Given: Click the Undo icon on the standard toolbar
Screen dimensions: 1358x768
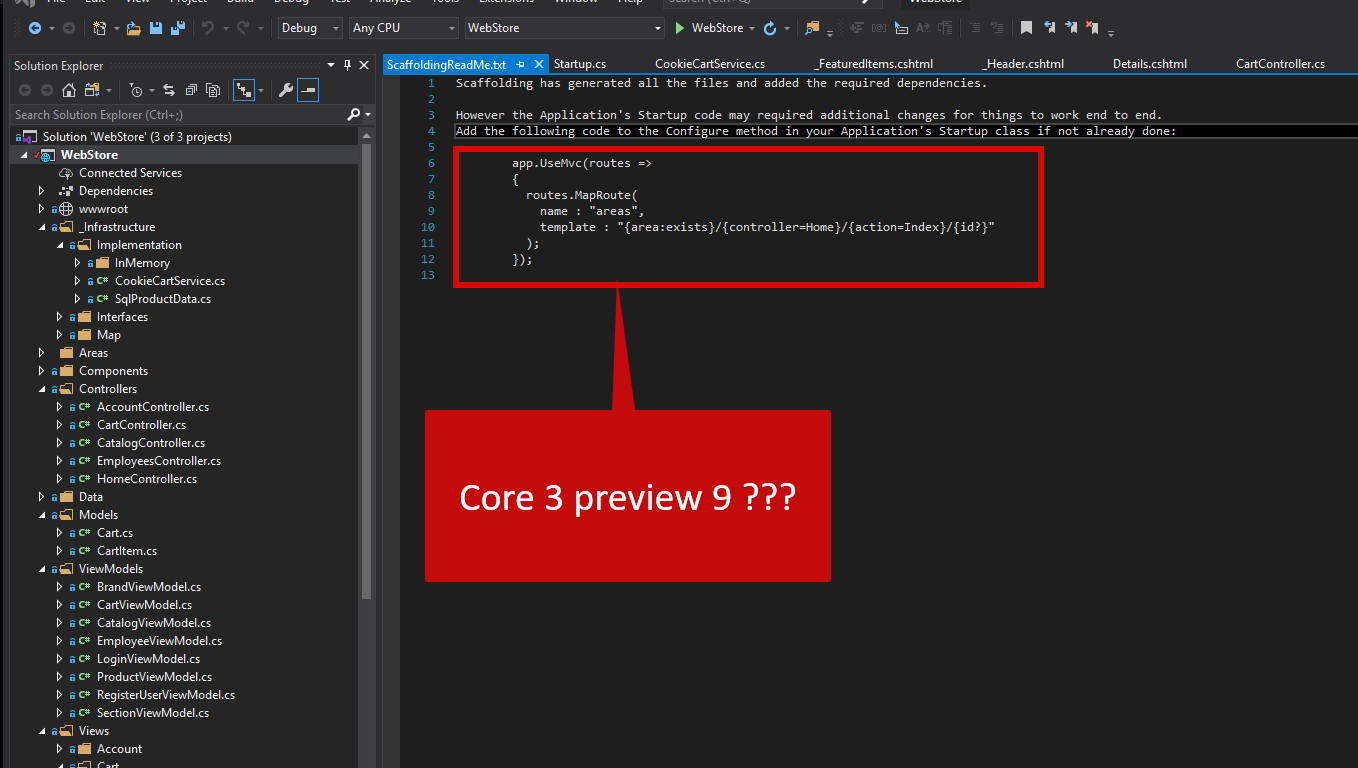Looking at the screenshot, I should (x=206, y=27).
